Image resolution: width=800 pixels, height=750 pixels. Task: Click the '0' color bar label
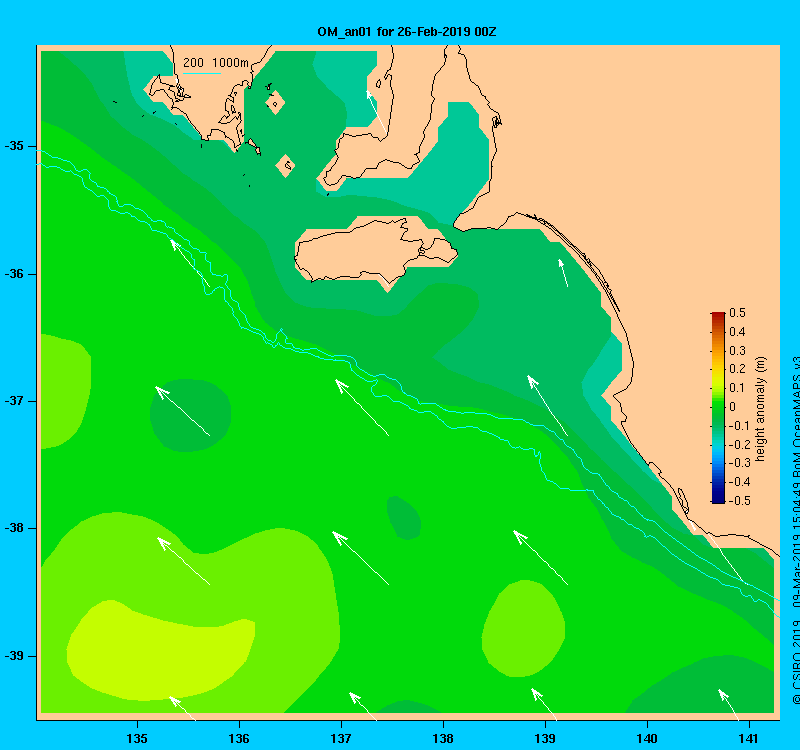coord(733,407)
